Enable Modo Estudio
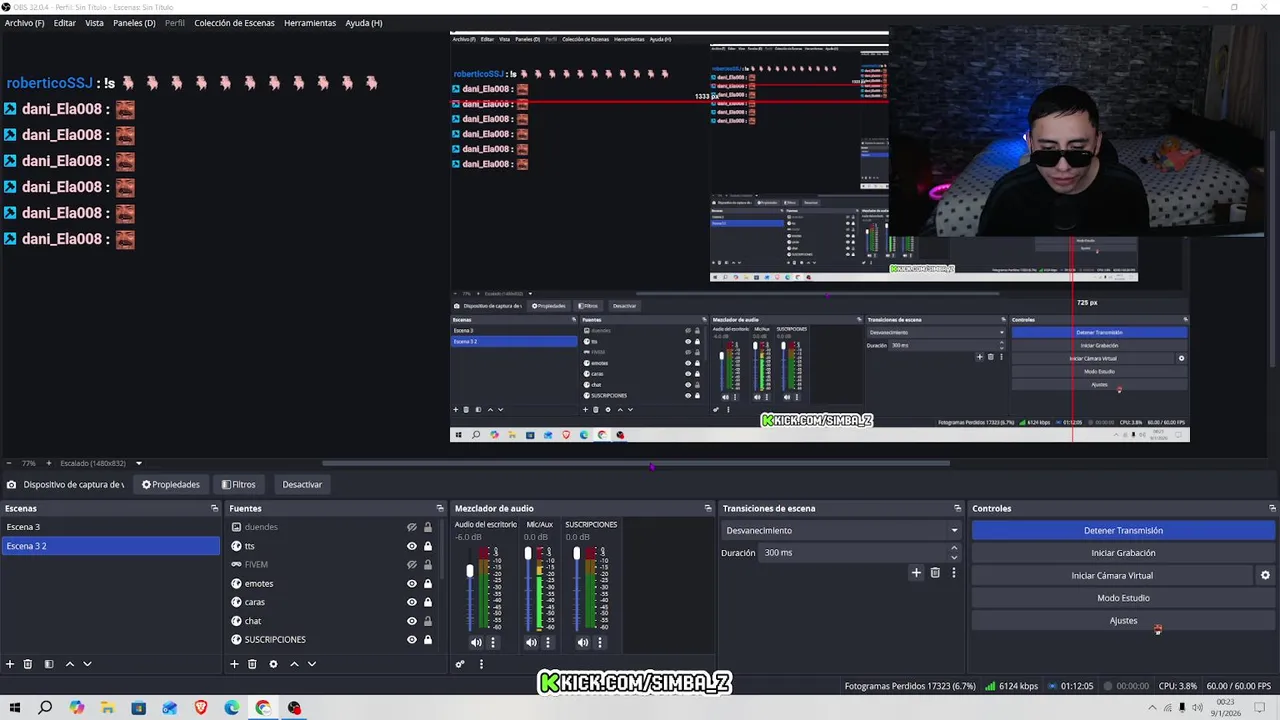 point(1123,598)
